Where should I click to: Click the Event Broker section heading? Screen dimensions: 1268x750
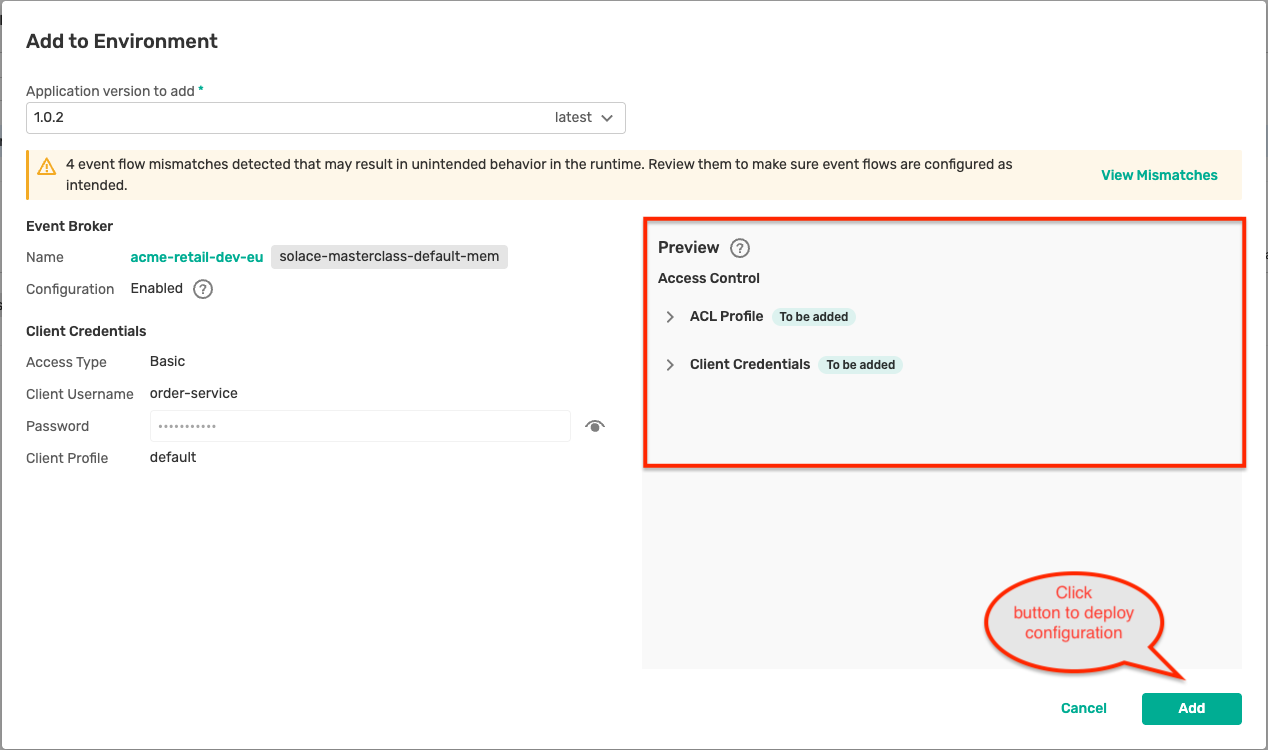tap(69, 226)
